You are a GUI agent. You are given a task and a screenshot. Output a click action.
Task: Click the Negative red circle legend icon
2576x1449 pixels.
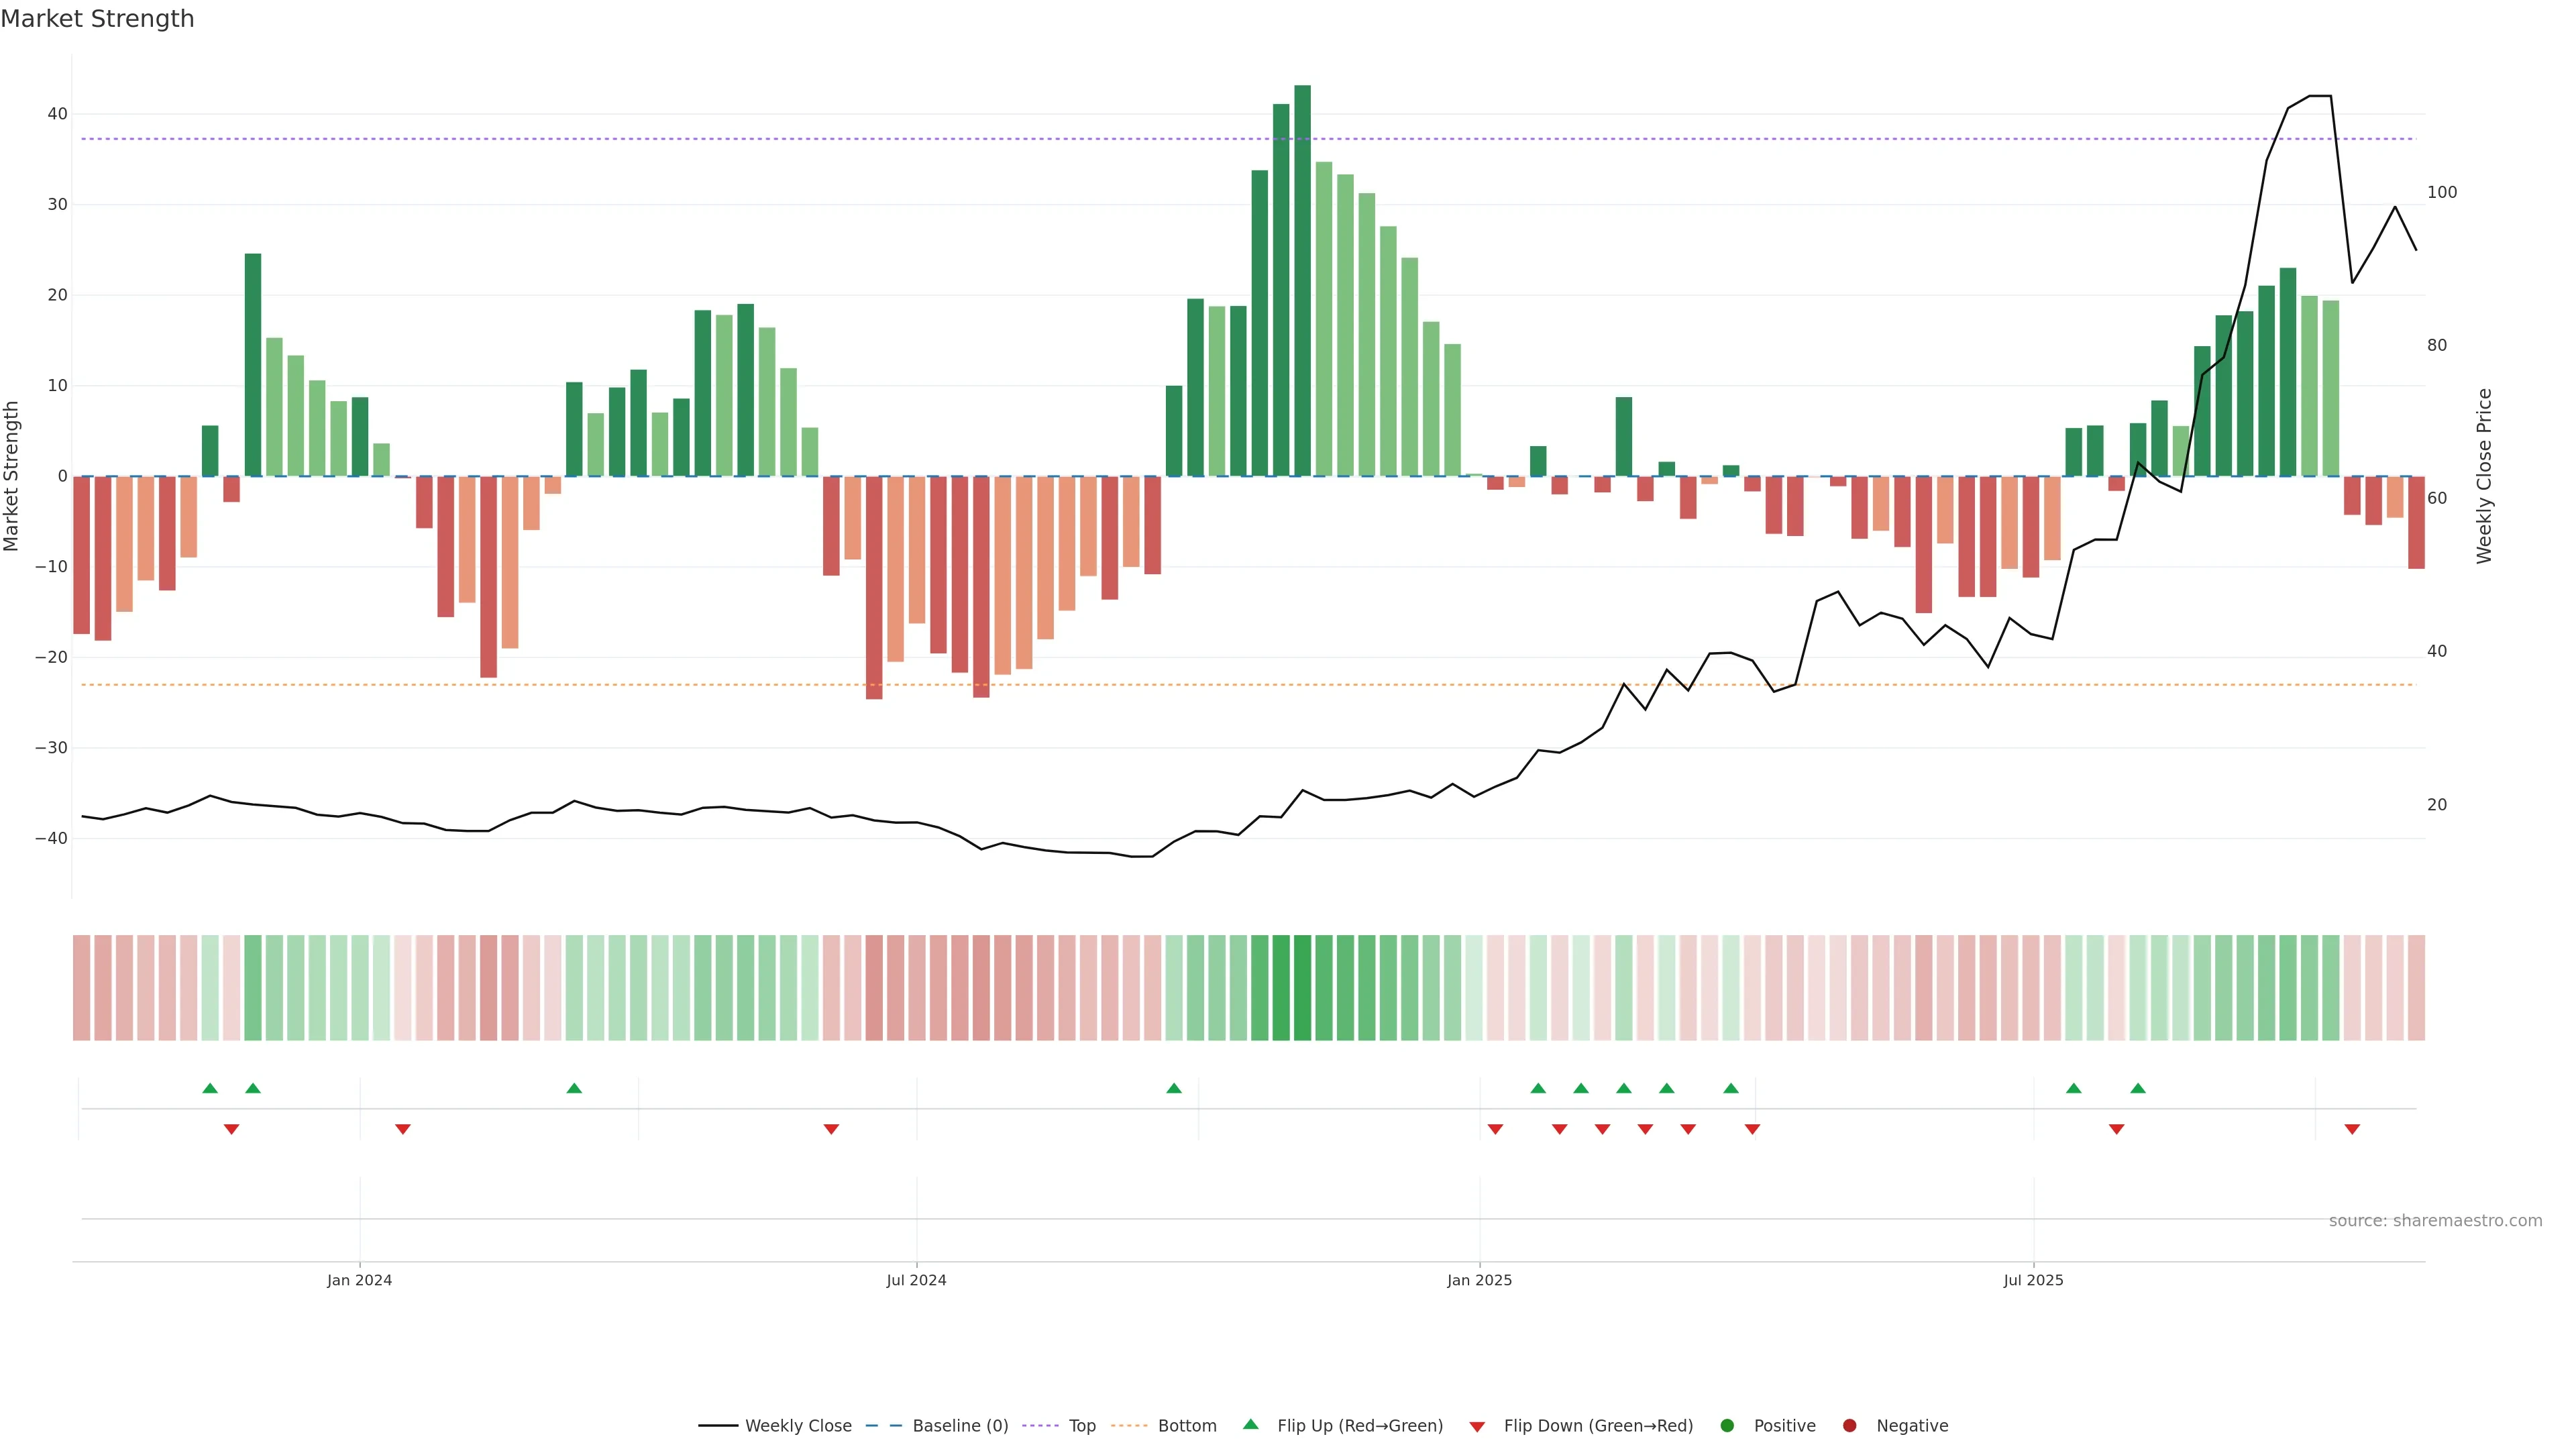point(1849,1426)
